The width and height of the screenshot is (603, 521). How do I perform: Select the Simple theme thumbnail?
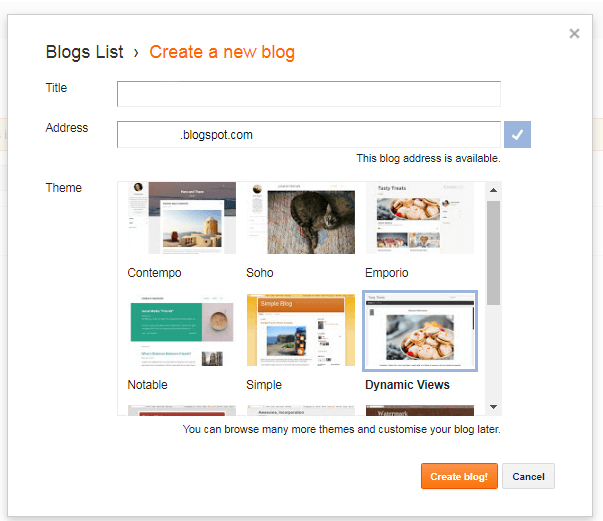(301, 330)
